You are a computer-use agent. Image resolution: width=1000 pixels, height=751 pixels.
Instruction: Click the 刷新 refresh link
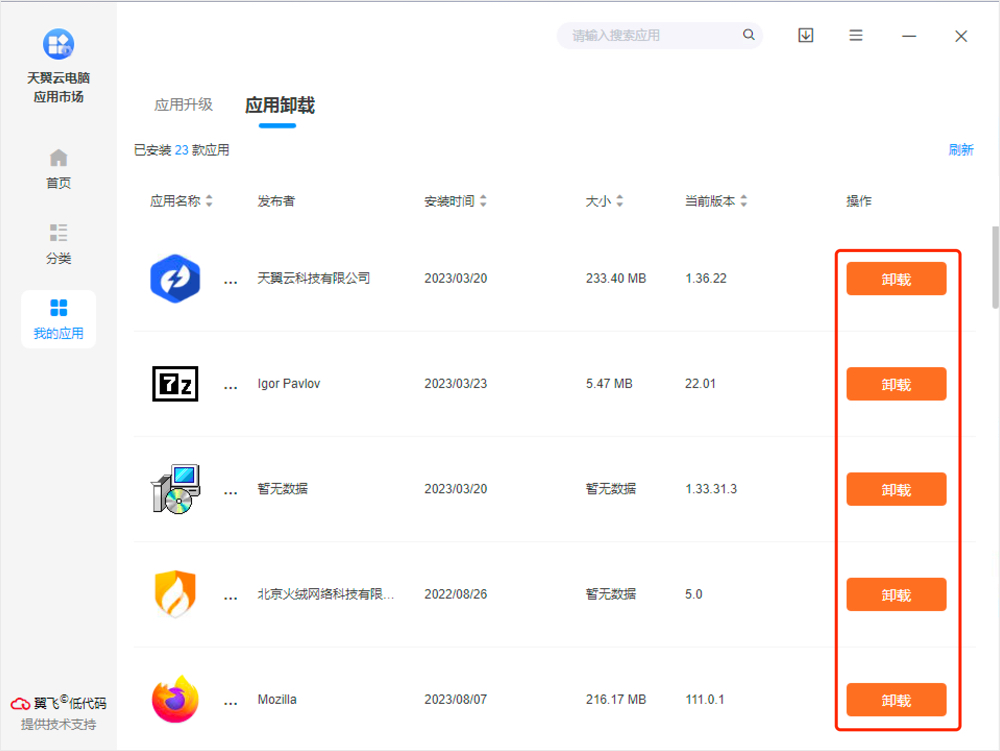click(x=961, y=150)
